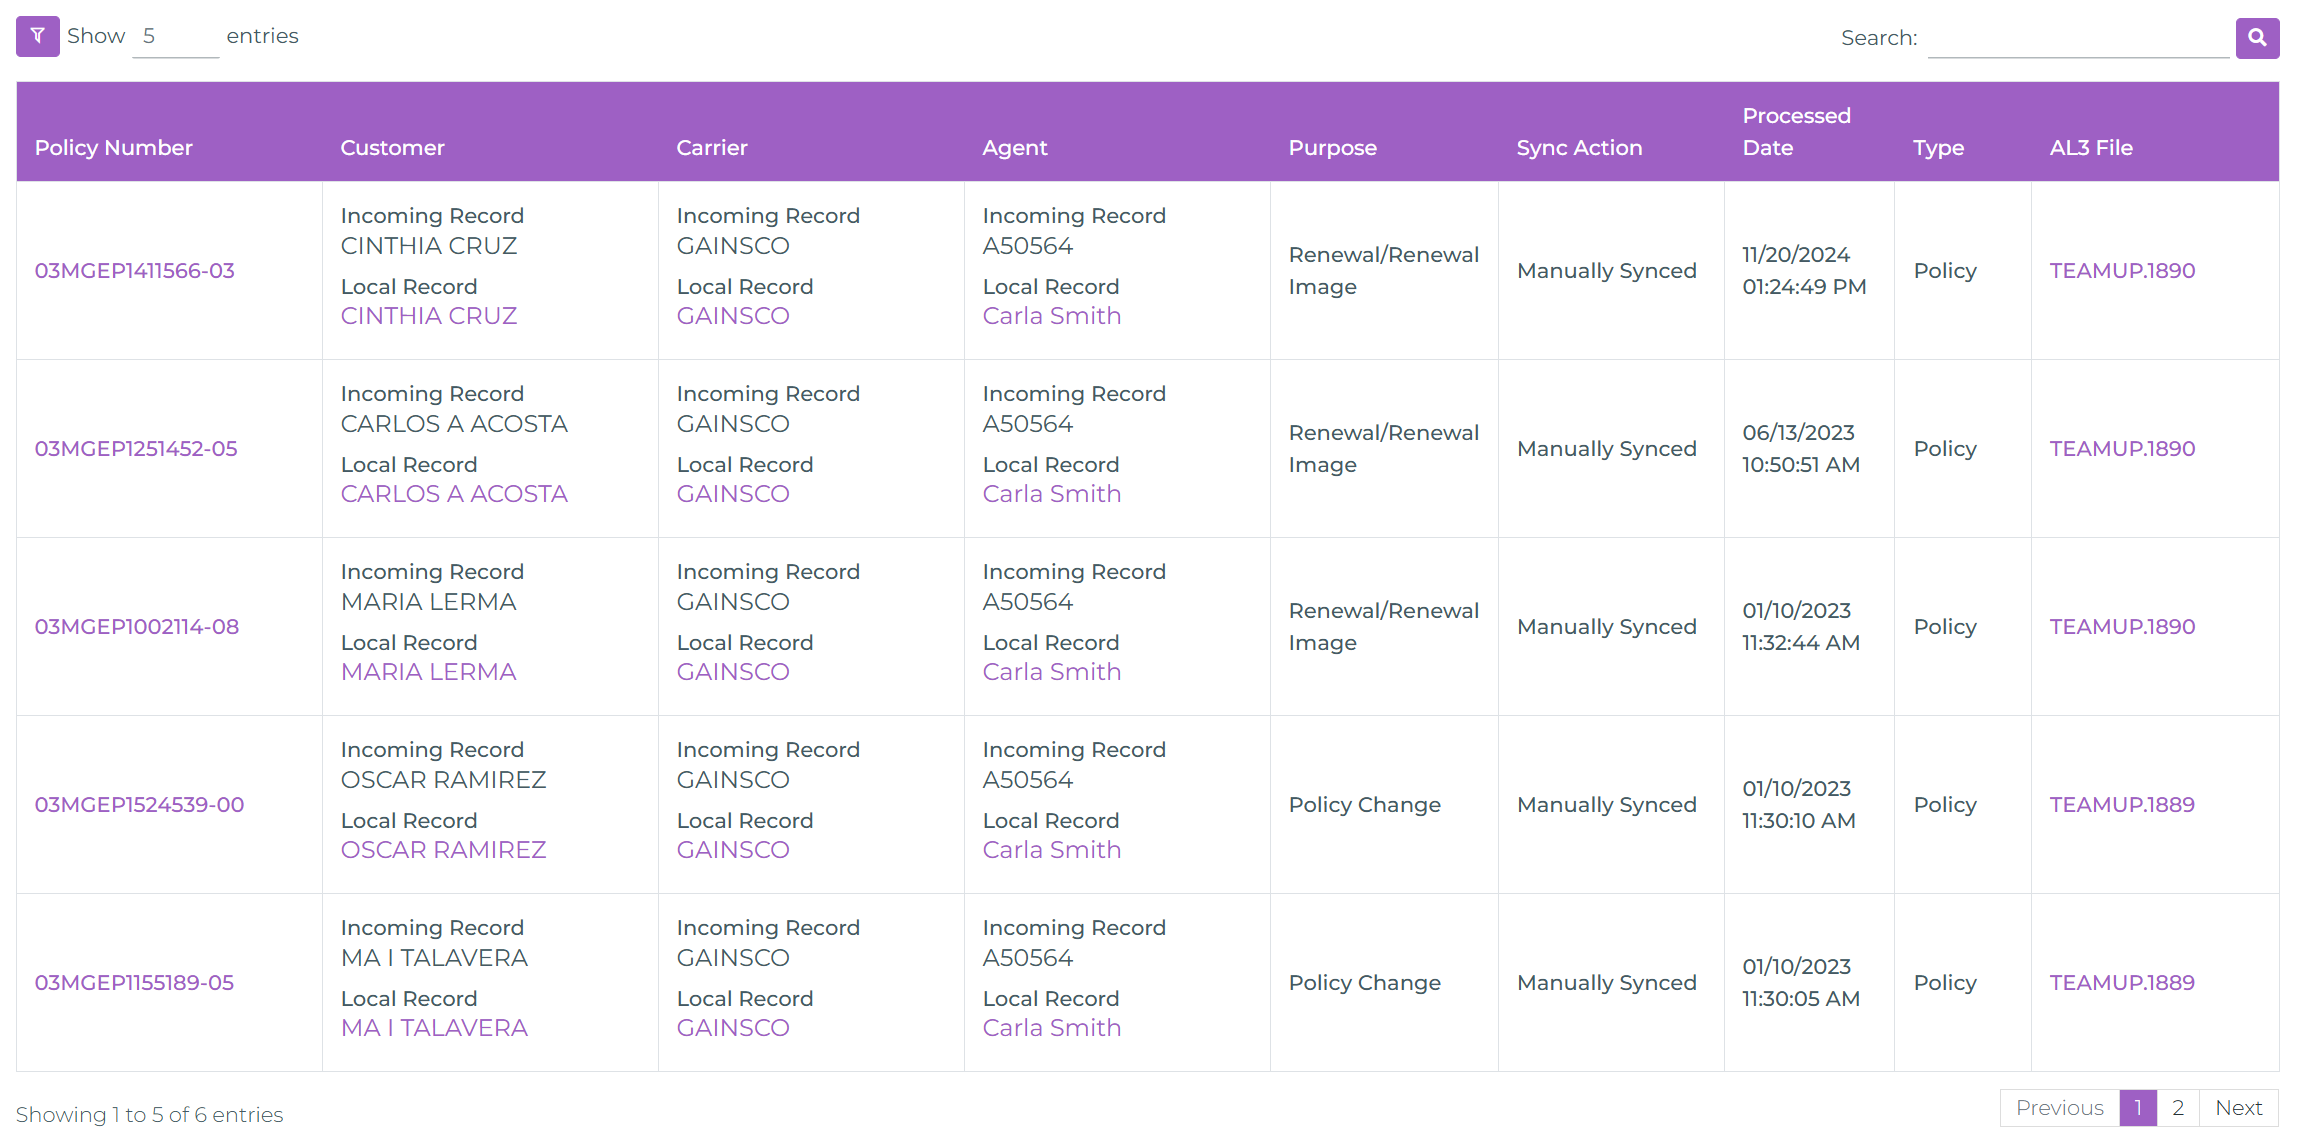Open GAINSCO carrier link in first row
Image resolution: width=2300 pixels, height=1146 pixels.
coord(732,316)
